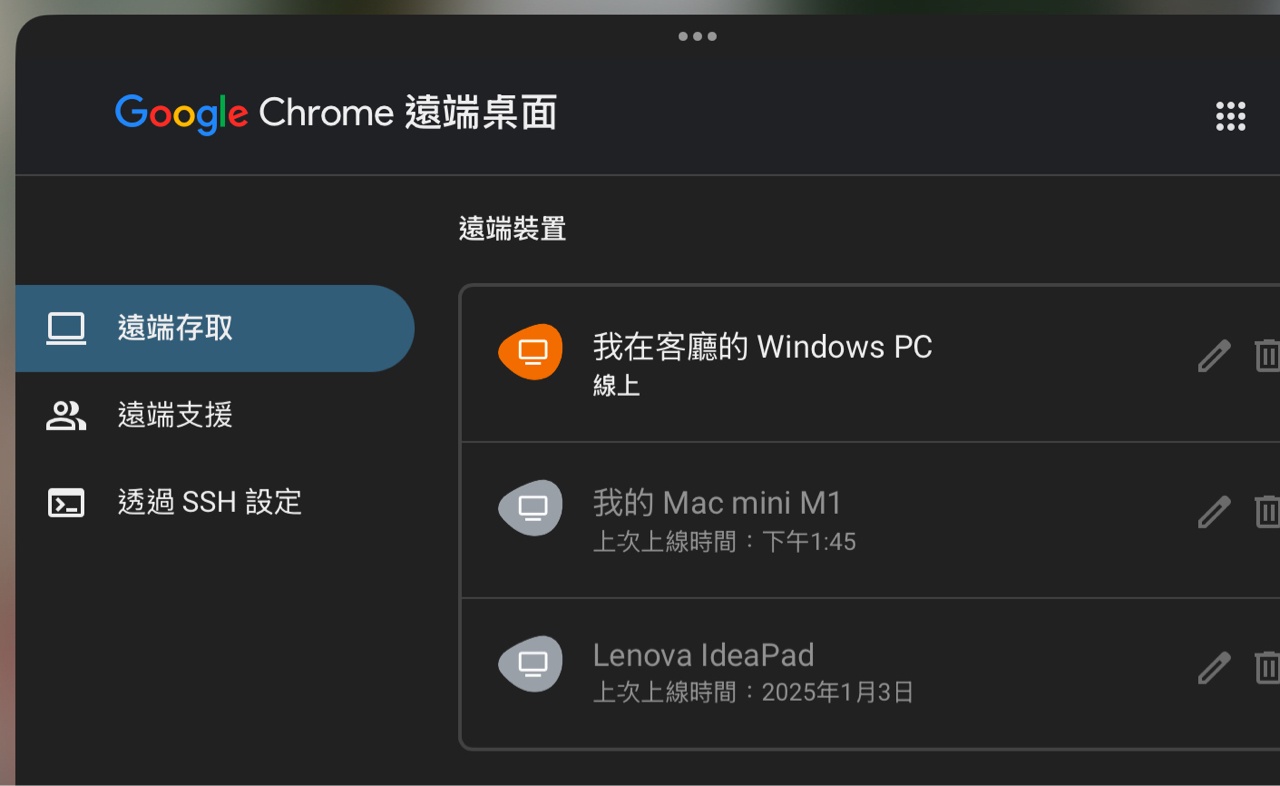This screenshot has height=786, width=1280.
Task: Open the 透過 SSH 設定 sidebar item
Action: tap(209, 502)
